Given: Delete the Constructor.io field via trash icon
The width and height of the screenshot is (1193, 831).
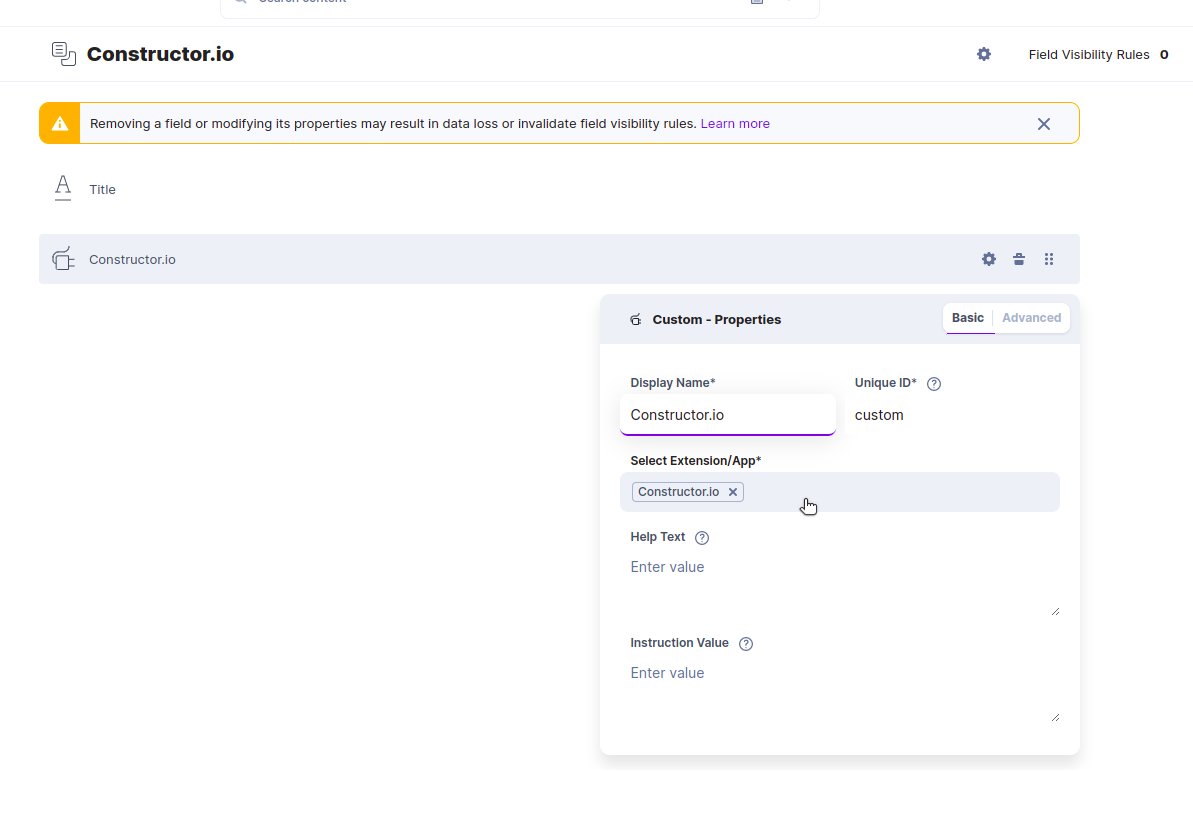Looking at the screenshot, I should pos(1019,259).
